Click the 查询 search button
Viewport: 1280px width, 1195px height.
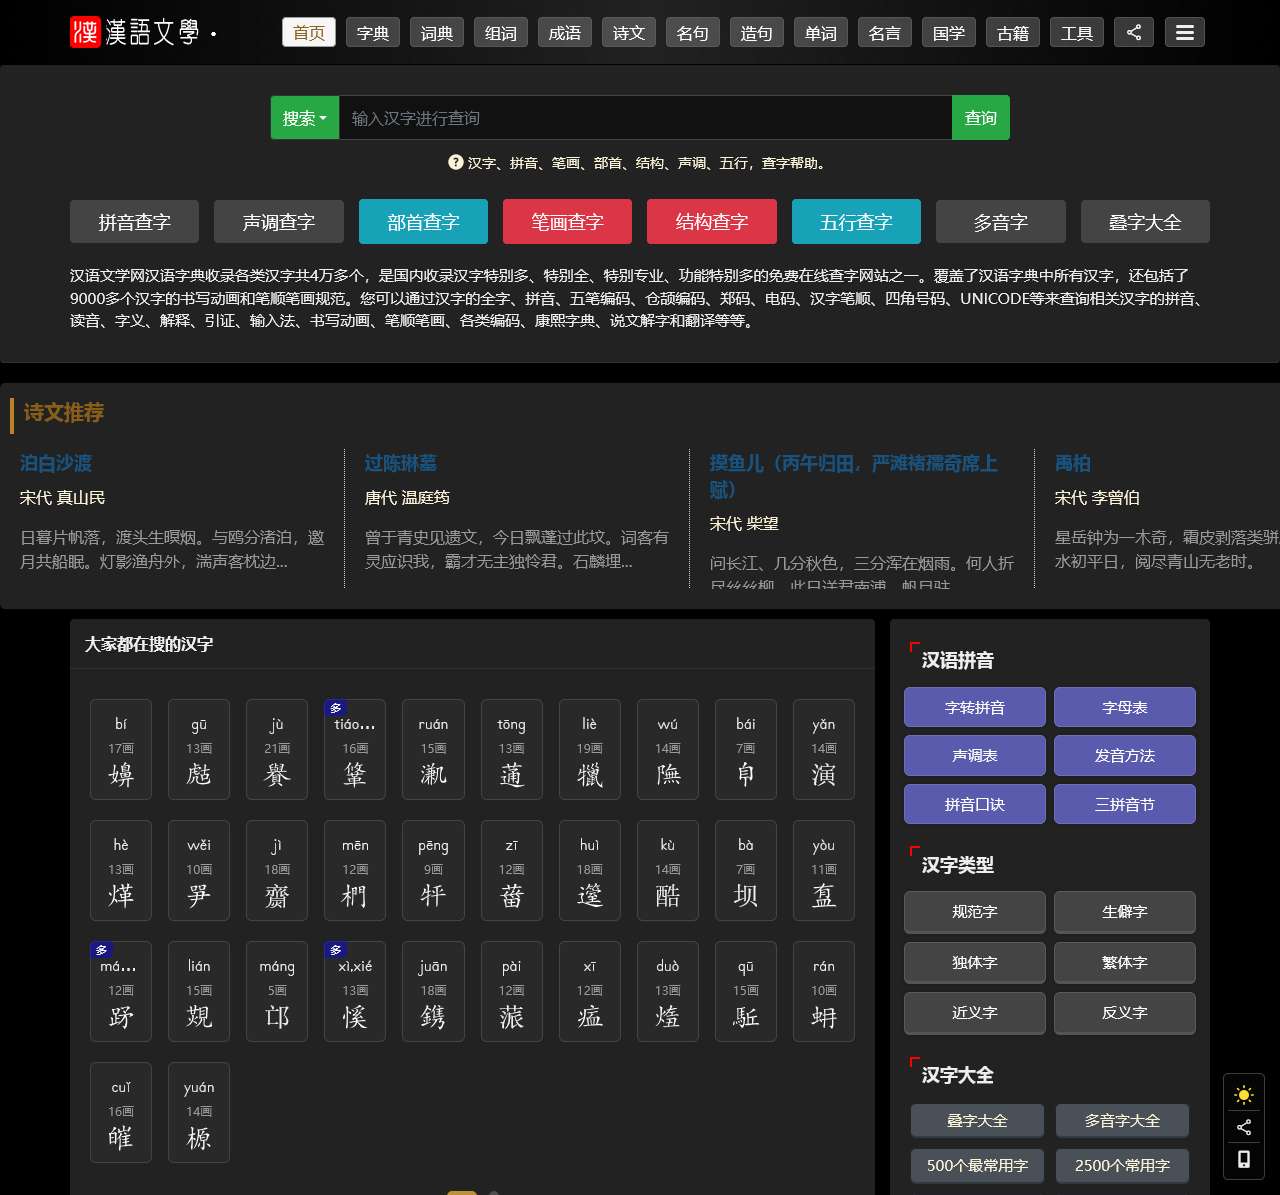click(980, 117)
